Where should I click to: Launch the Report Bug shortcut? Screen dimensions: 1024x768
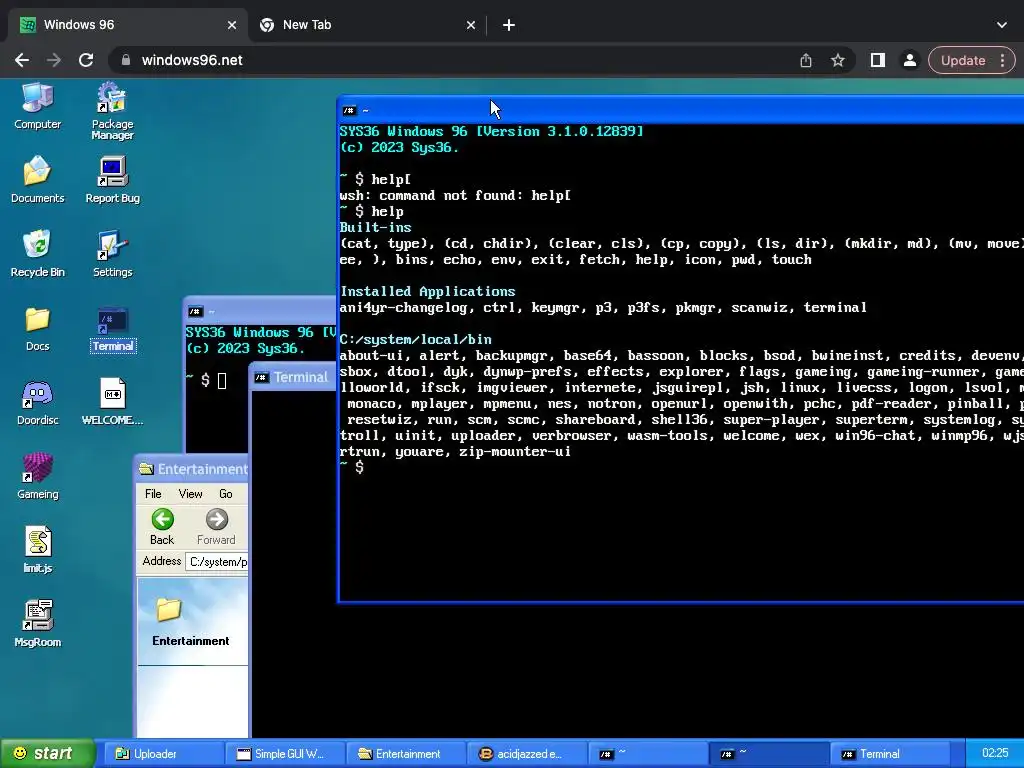pos(112,180)
